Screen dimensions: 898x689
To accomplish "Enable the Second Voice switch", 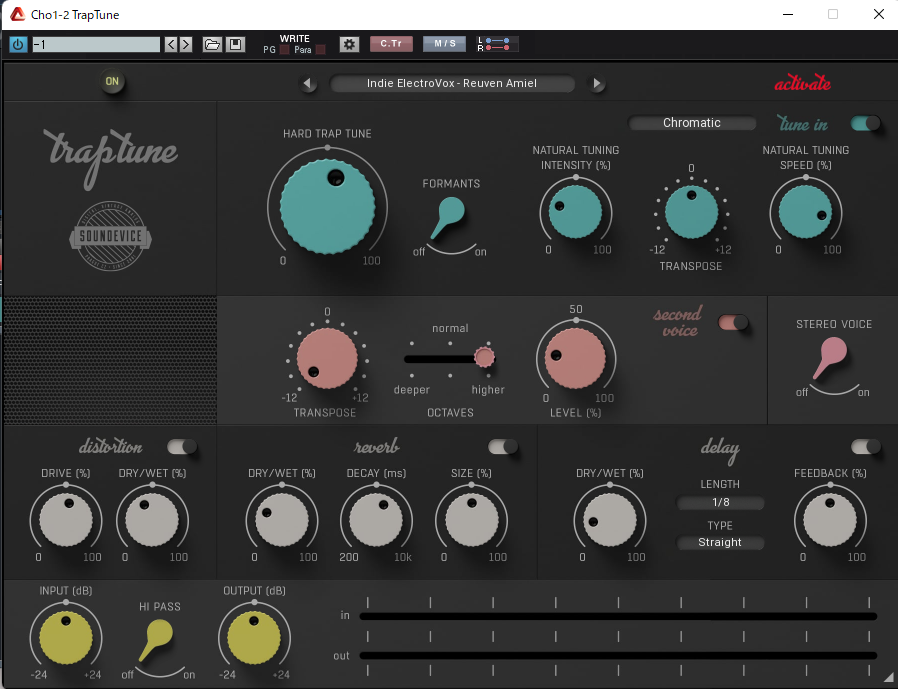I will click(733, 322).
